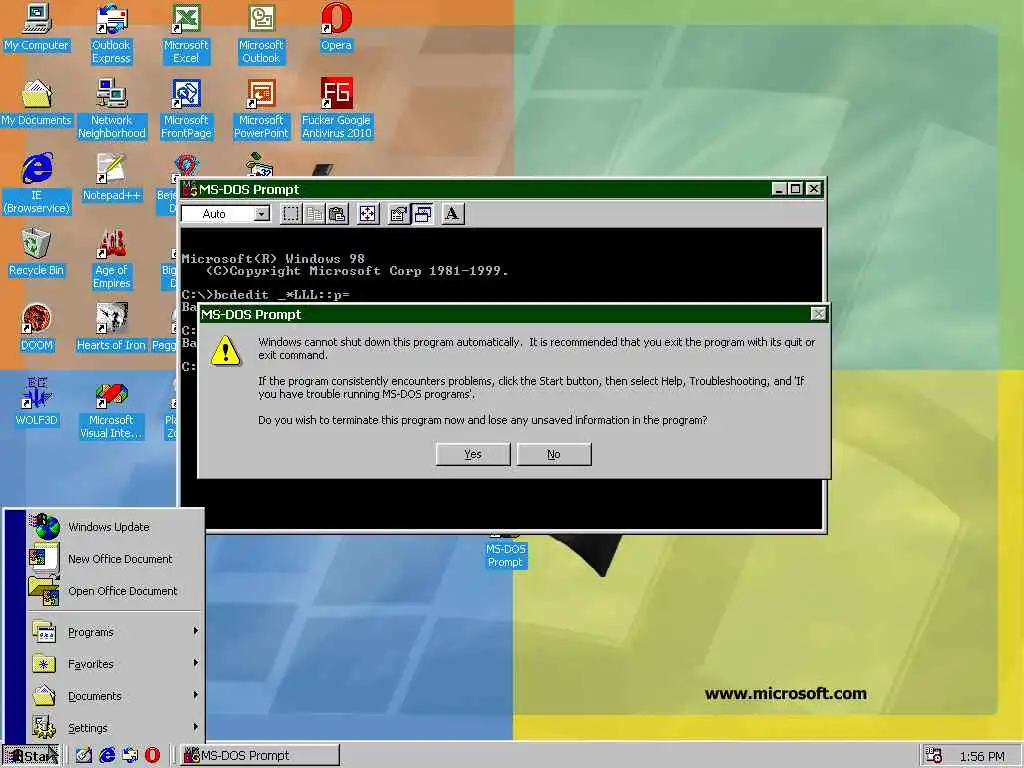
Task: Open the Auto font size dropdown
Action: pos(262,214)
